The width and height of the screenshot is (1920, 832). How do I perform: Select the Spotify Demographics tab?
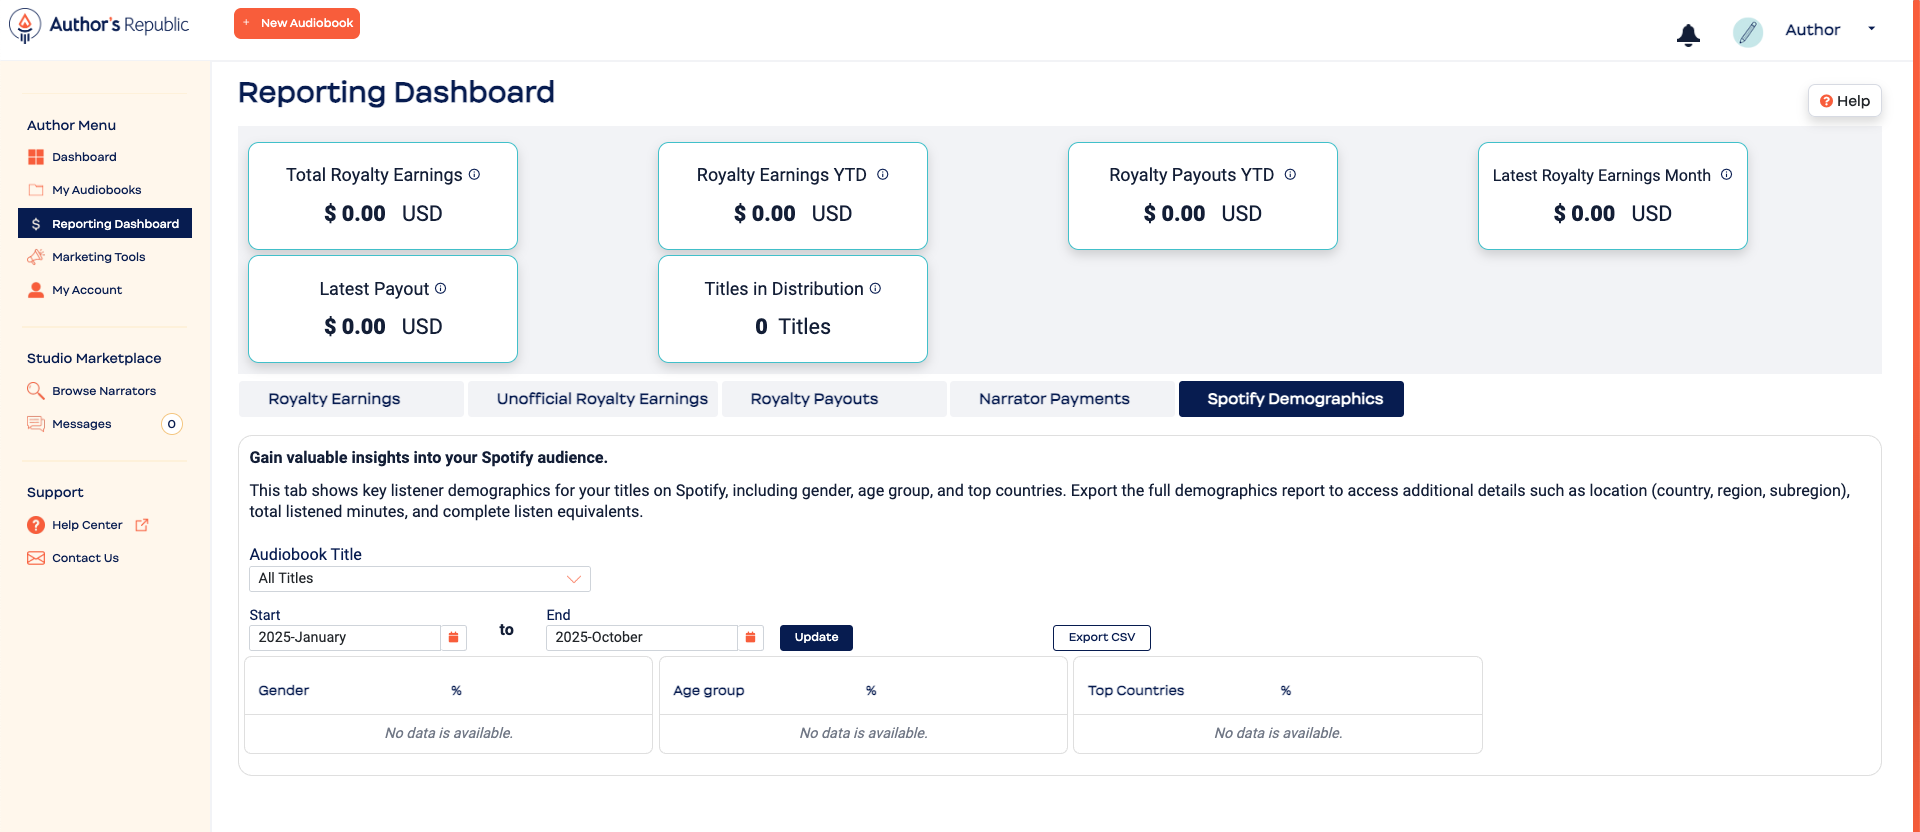tap(1291, 399)
